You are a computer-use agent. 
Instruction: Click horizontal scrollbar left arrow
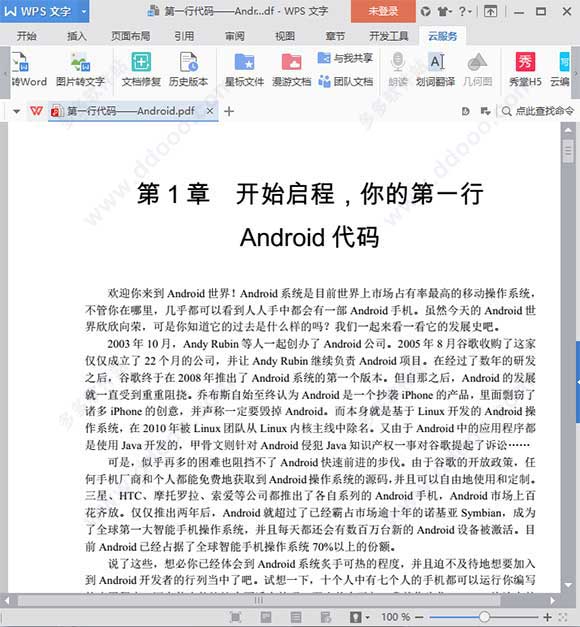click(x=6, y=600)
